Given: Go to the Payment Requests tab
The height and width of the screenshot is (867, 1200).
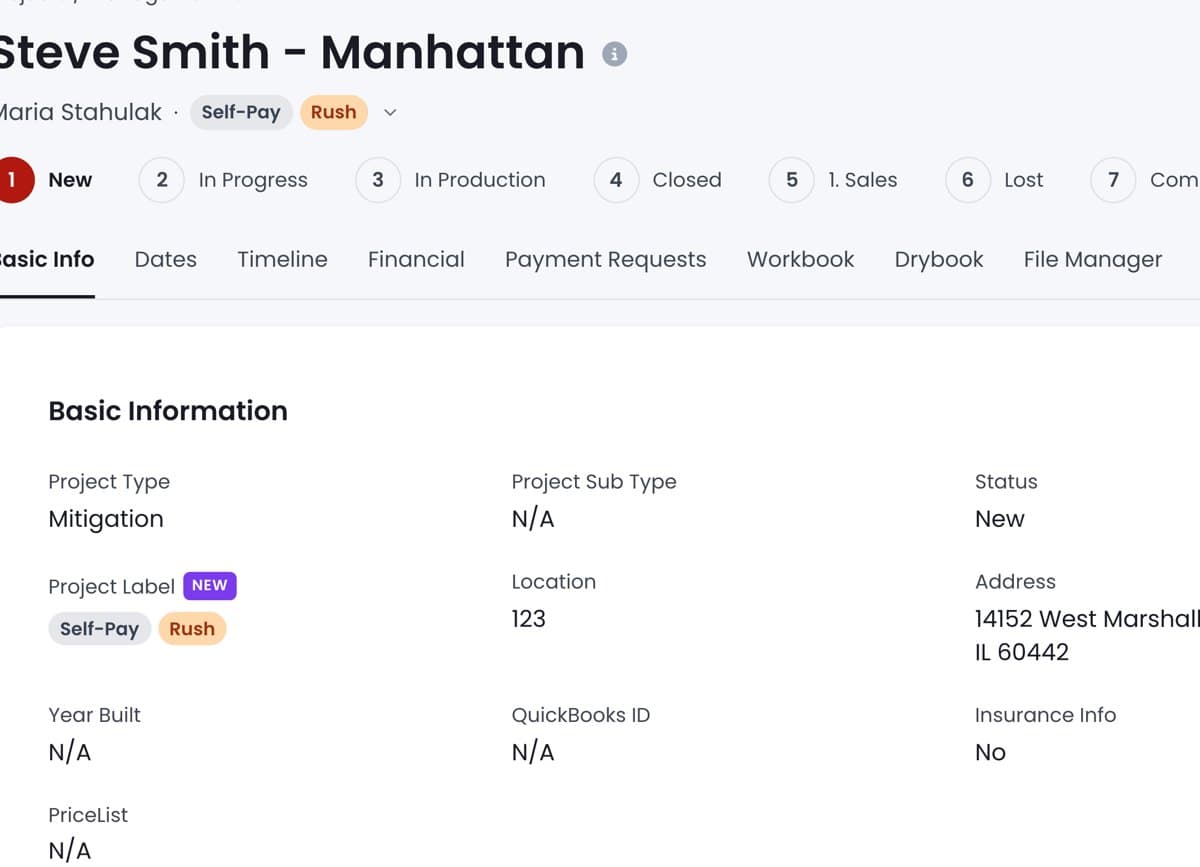Looking at the screenshot, I should 606,260.
